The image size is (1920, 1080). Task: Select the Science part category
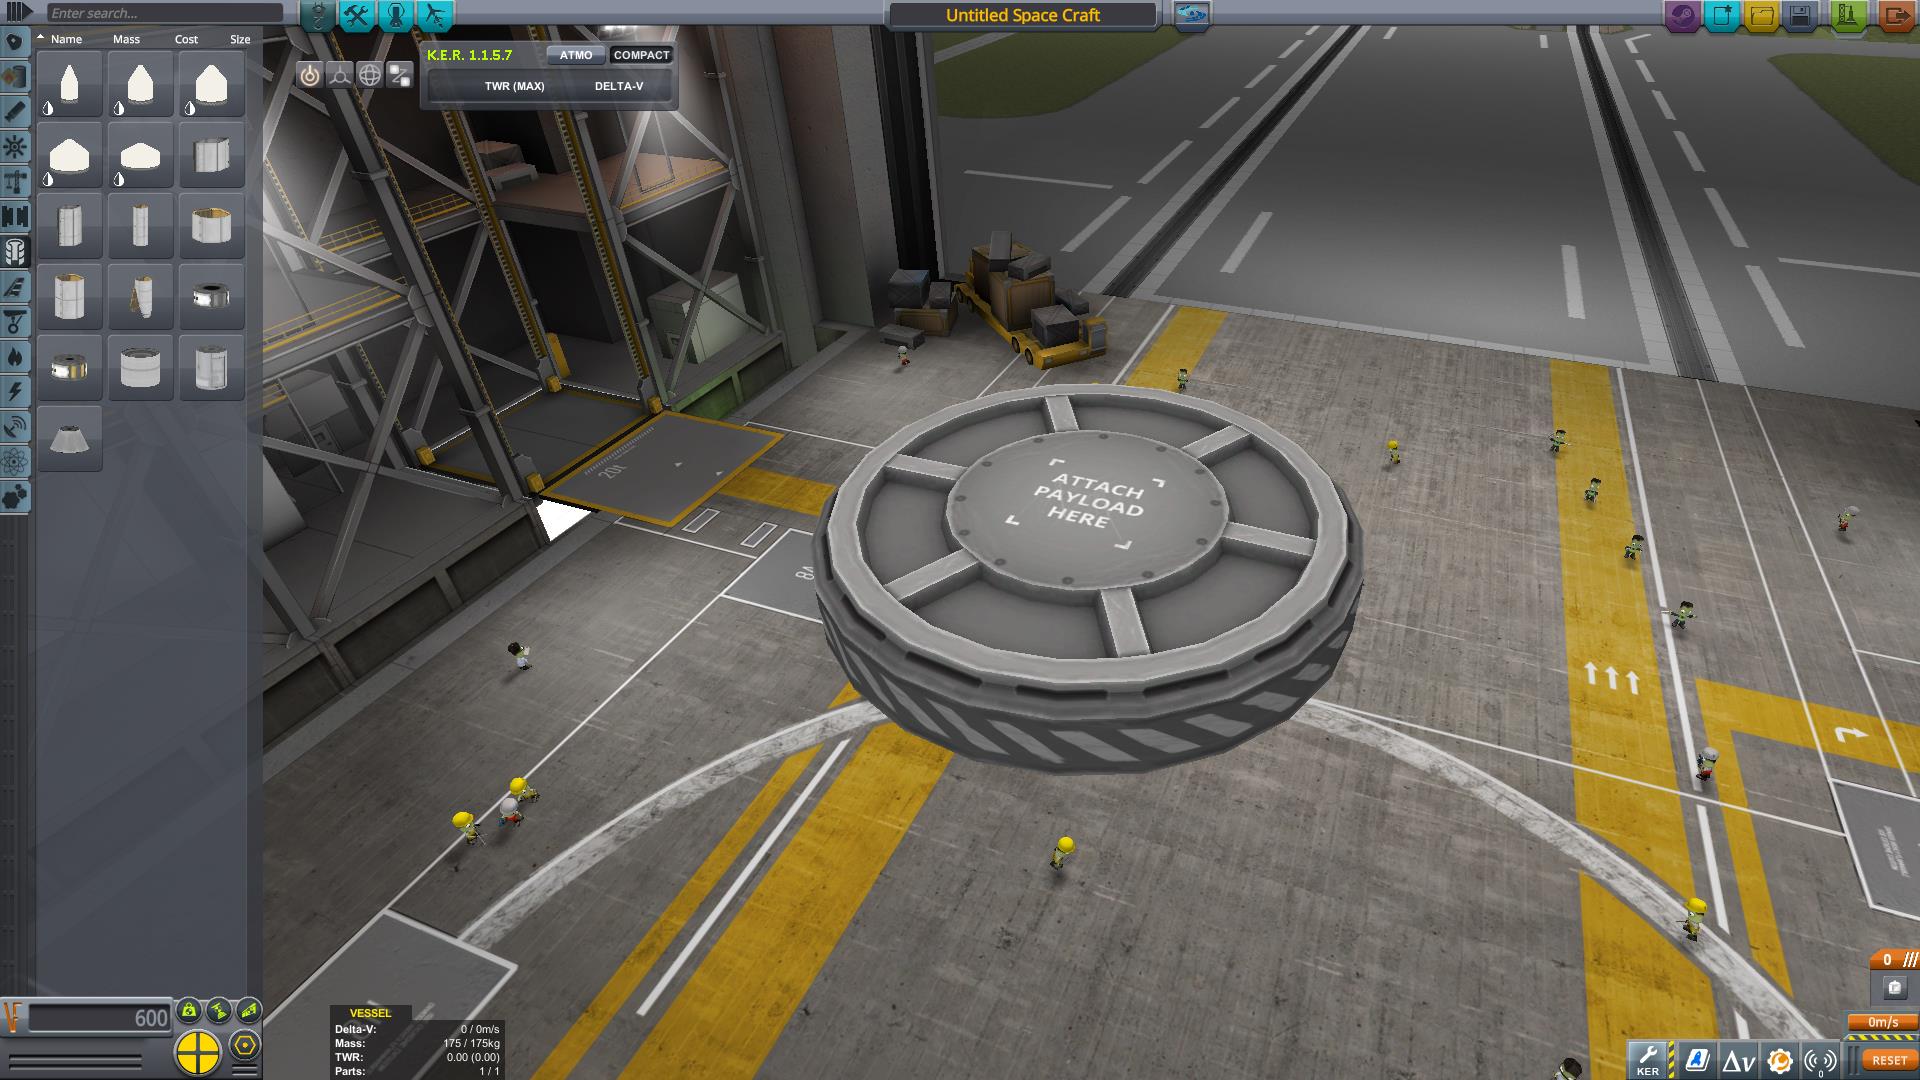[x=15, y=462]
